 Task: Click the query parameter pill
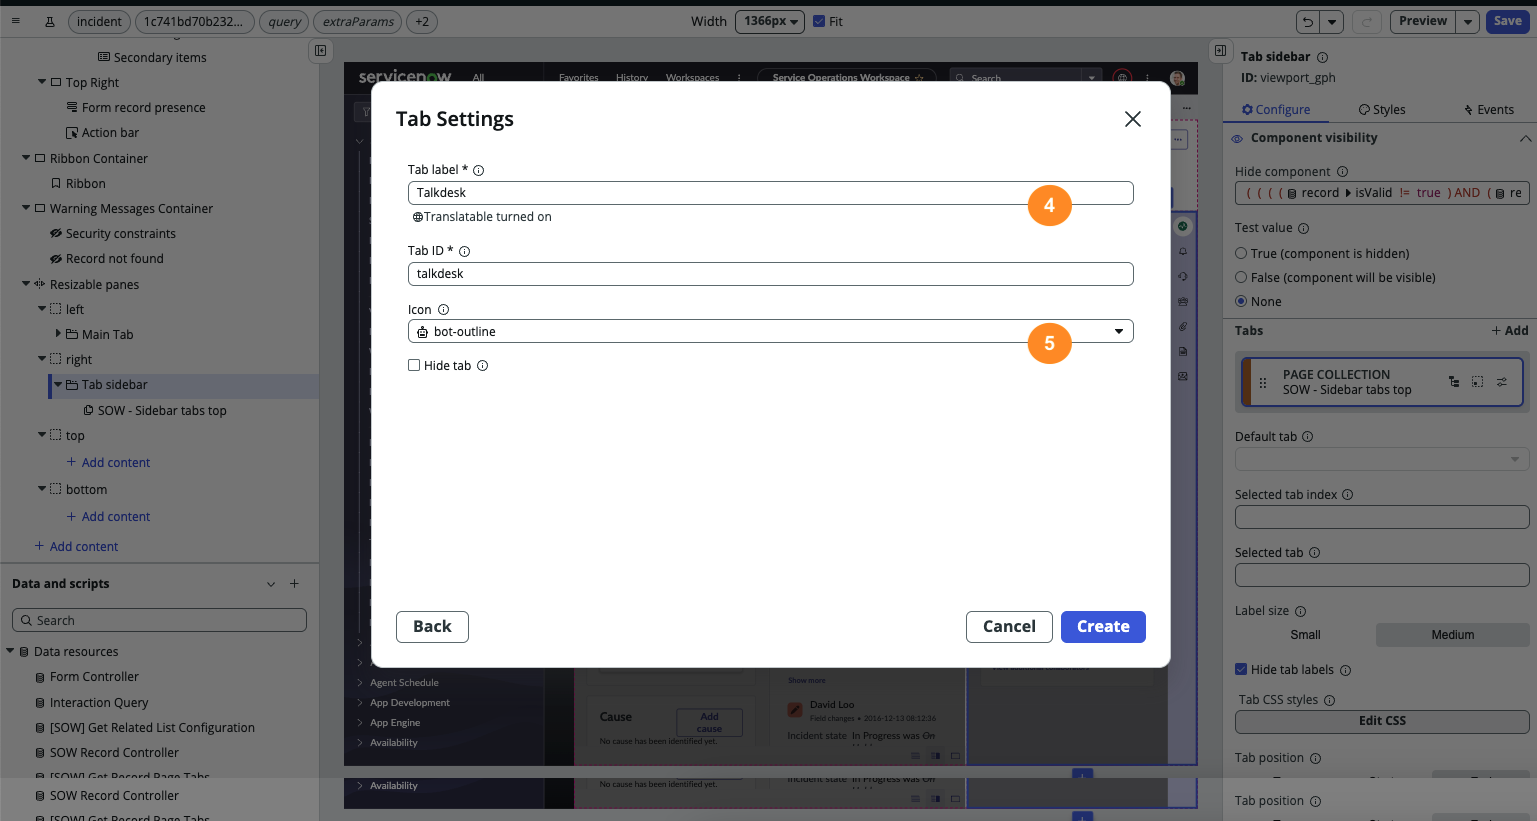click(285, 21)
